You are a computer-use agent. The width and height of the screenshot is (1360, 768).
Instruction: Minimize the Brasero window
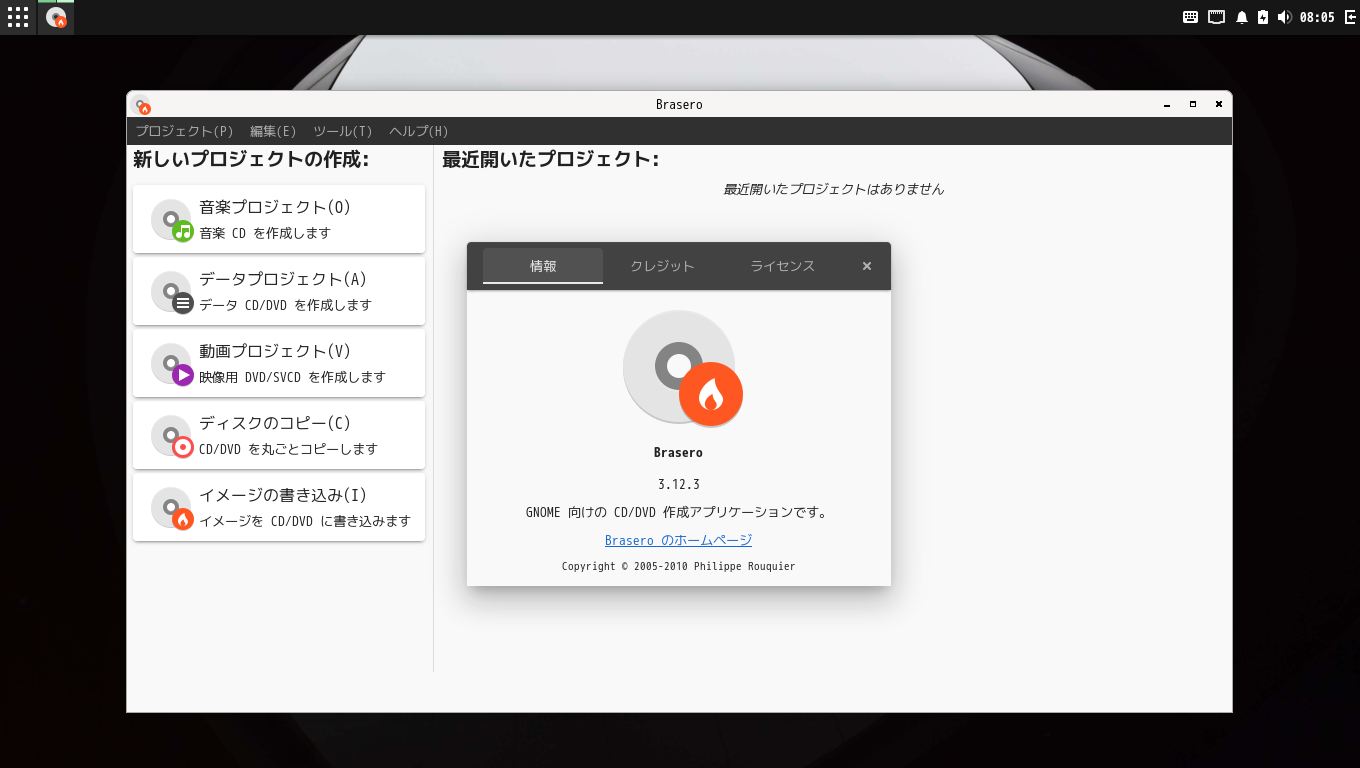[1167, 104]
